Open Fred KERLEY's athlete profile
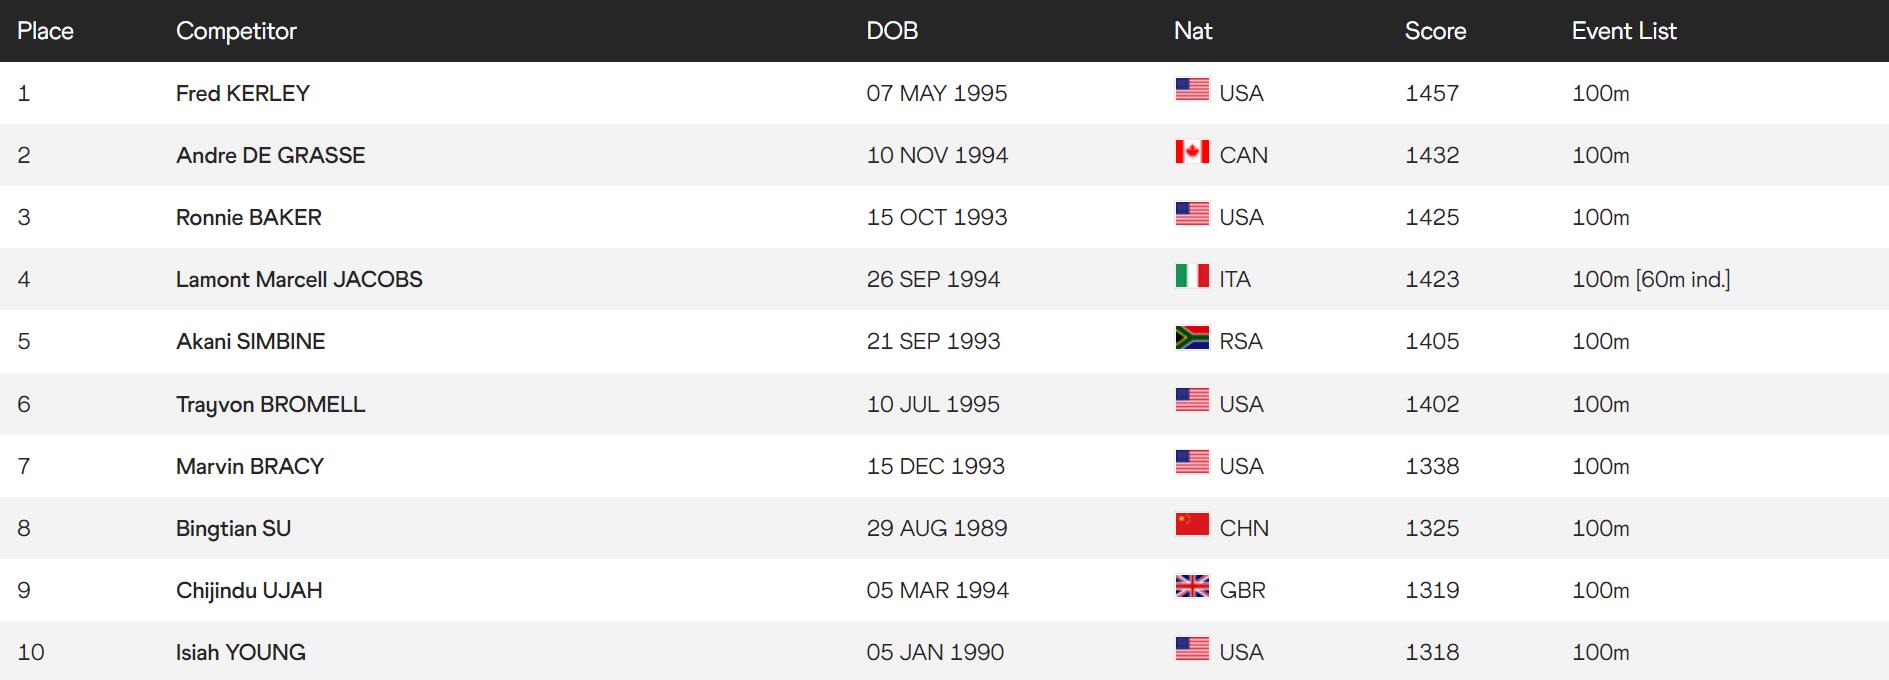This screenshot has width=1889, height=680. click(x=243, y=93)
